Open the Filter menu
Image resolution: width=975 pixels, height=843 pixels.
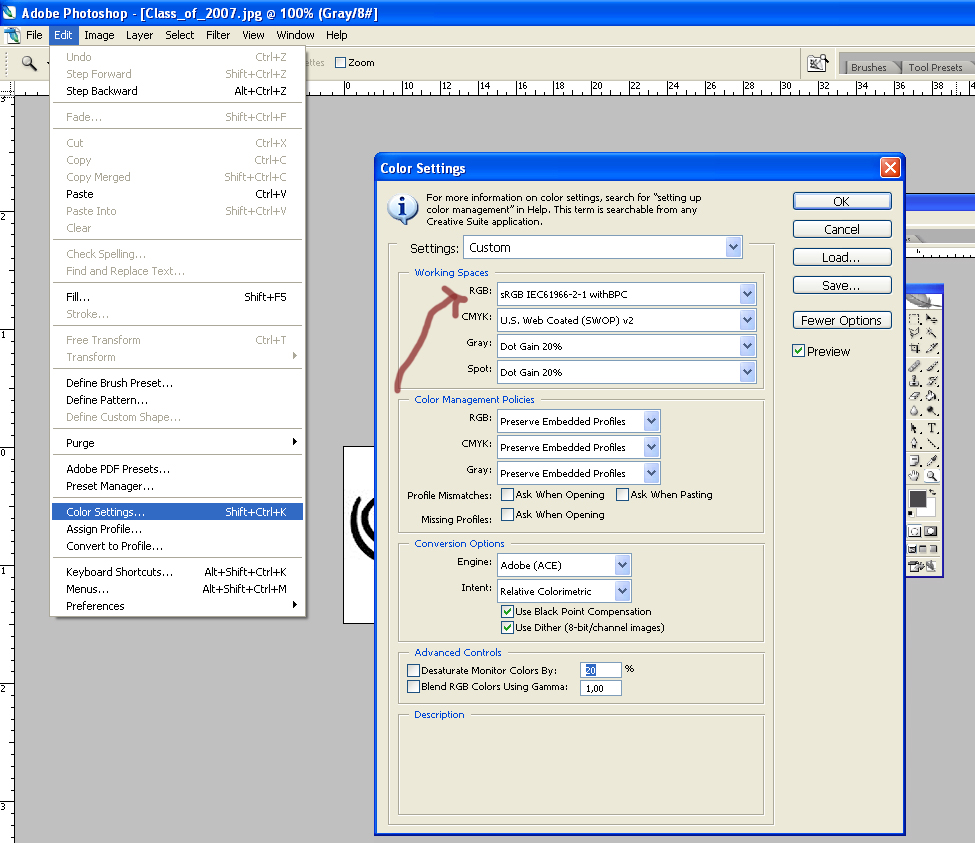pyautogui.click(x=218, y=35)
